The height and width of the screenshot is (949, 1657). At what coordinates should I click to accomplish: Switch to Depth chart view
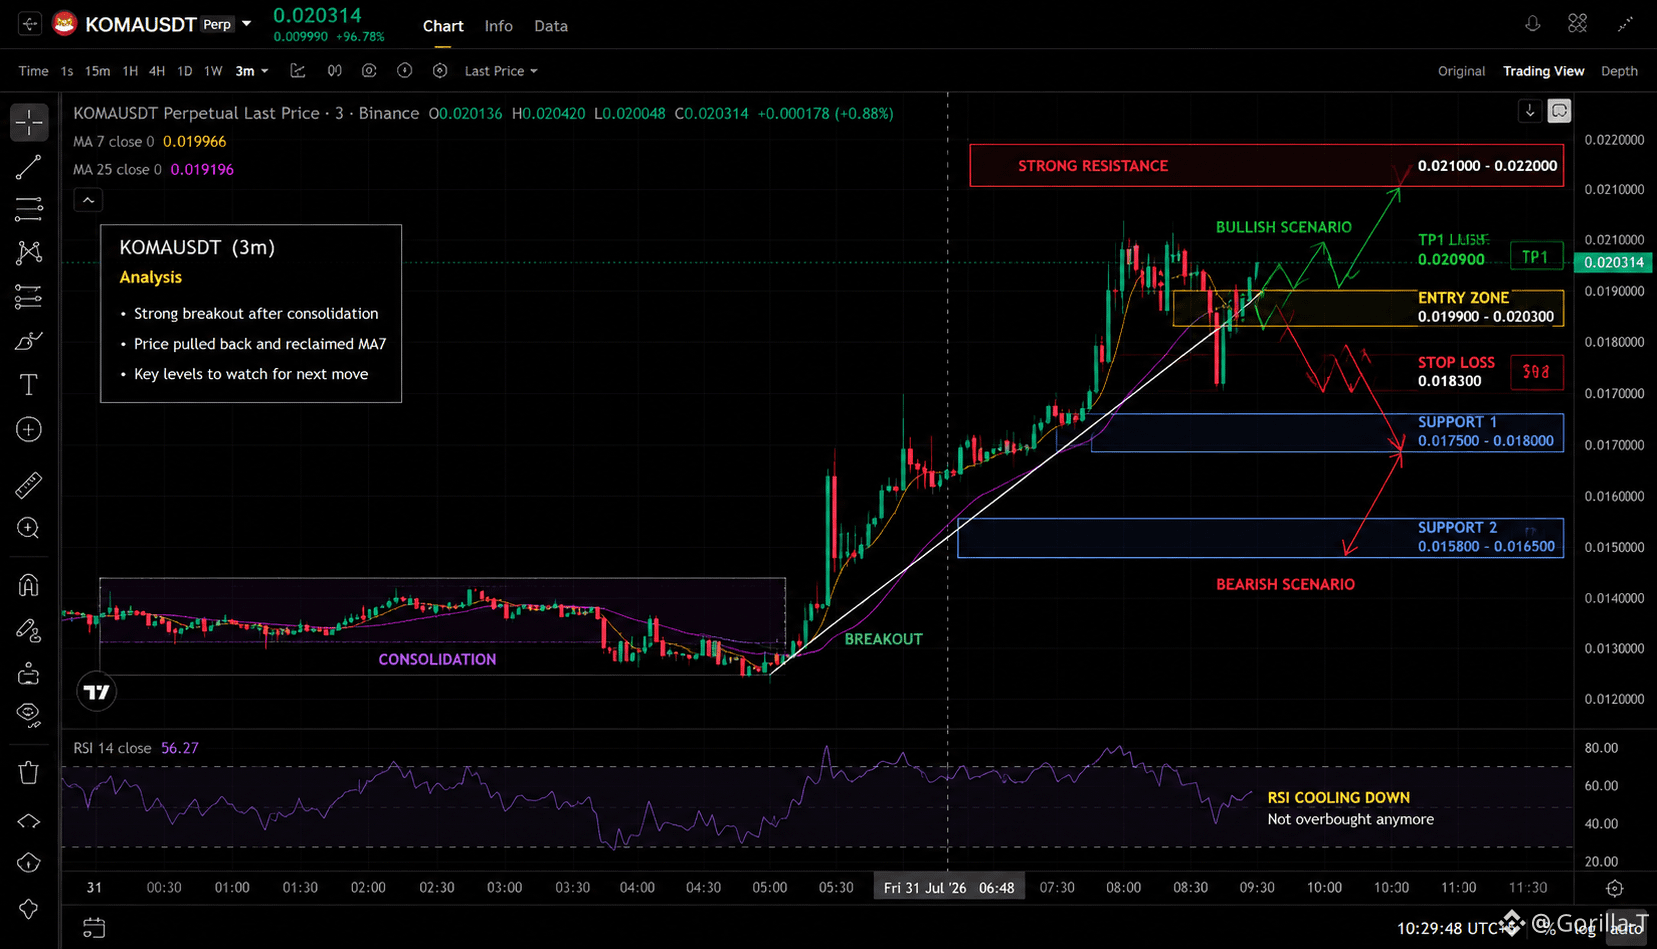tap(1619, 71)
